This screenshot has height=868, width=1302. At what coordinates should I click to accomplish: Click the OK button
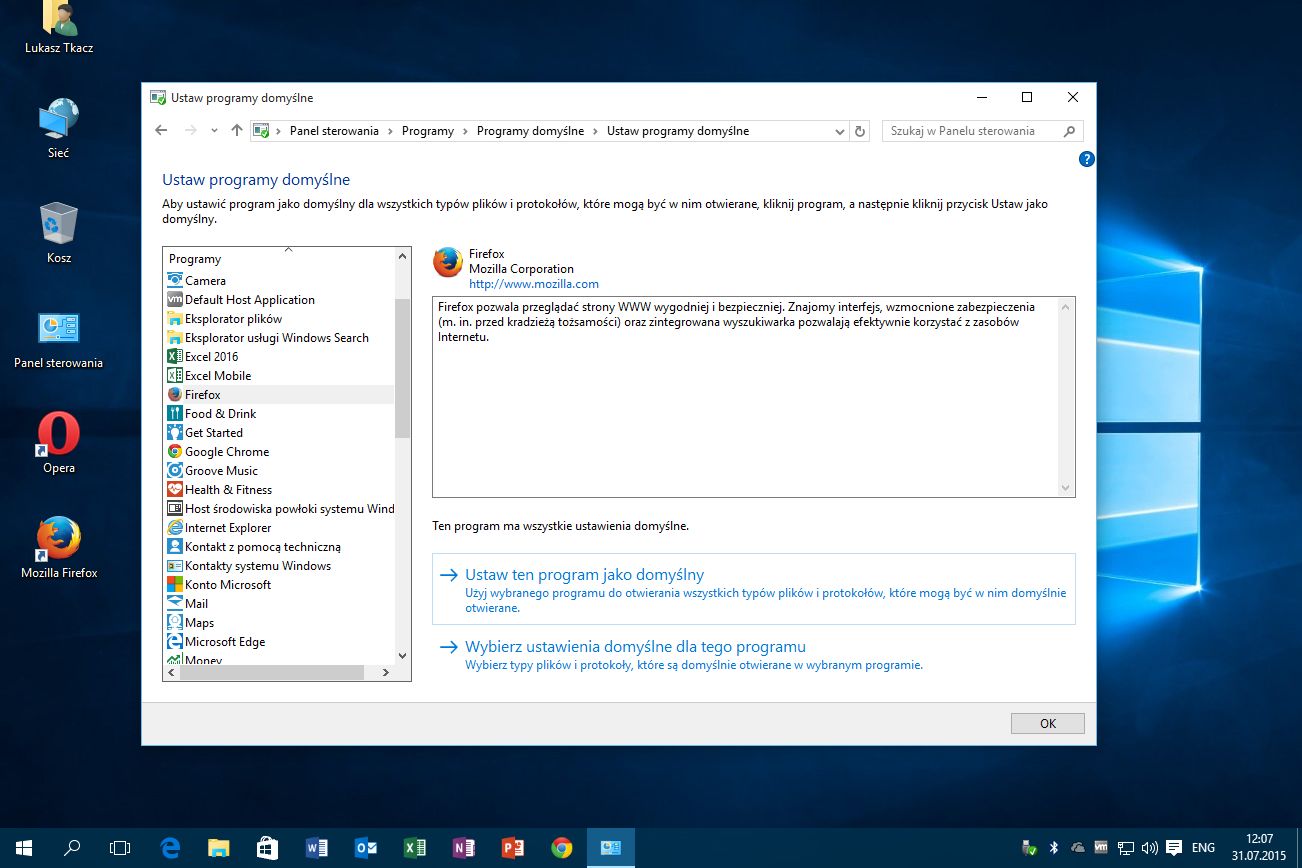click(1047, 724)
